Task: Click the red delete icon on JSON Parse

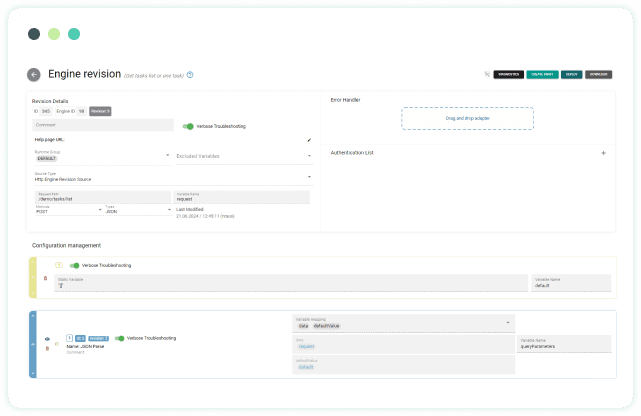Action: pos(46,348)
